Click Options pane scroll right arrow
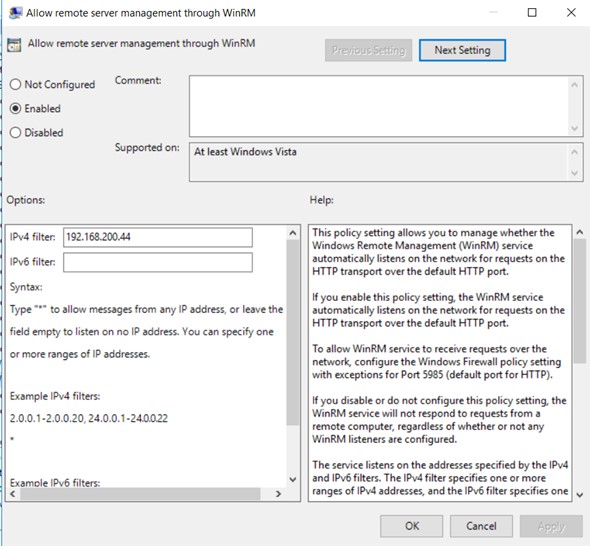The image size is (590, 546). pos(278,494)
